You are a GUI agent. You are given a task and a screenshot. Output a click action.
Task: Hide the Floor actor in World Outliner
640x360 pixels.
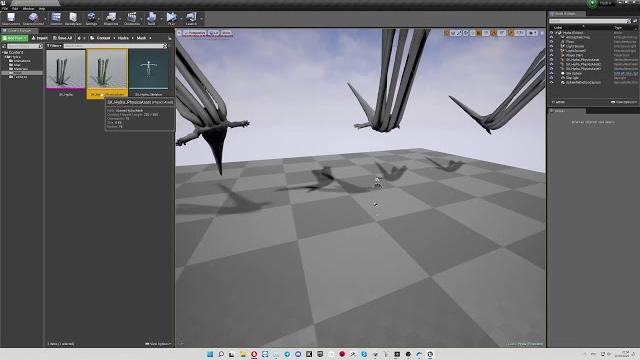(551, 42)
